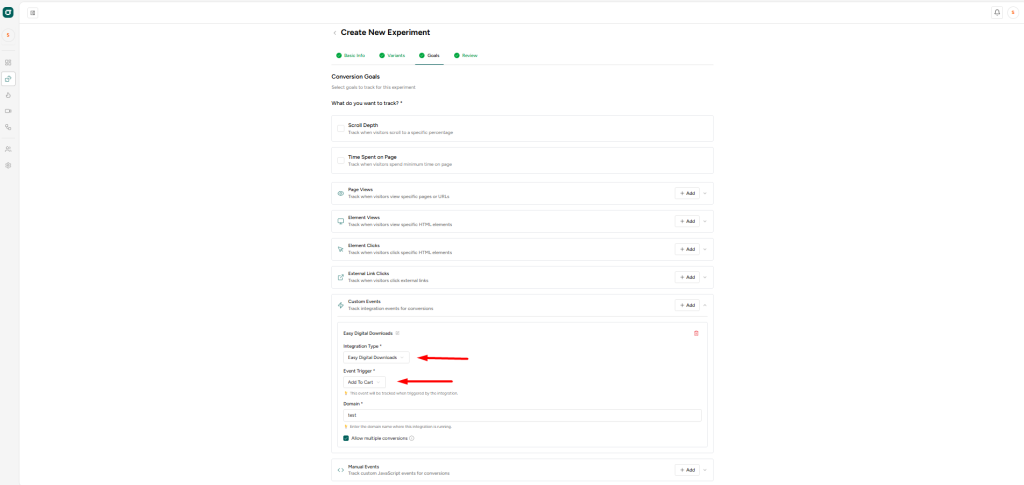Click the monitor icon for Element Views
The width and height of the screenshot is (1024, 485).
pos(340,221)
